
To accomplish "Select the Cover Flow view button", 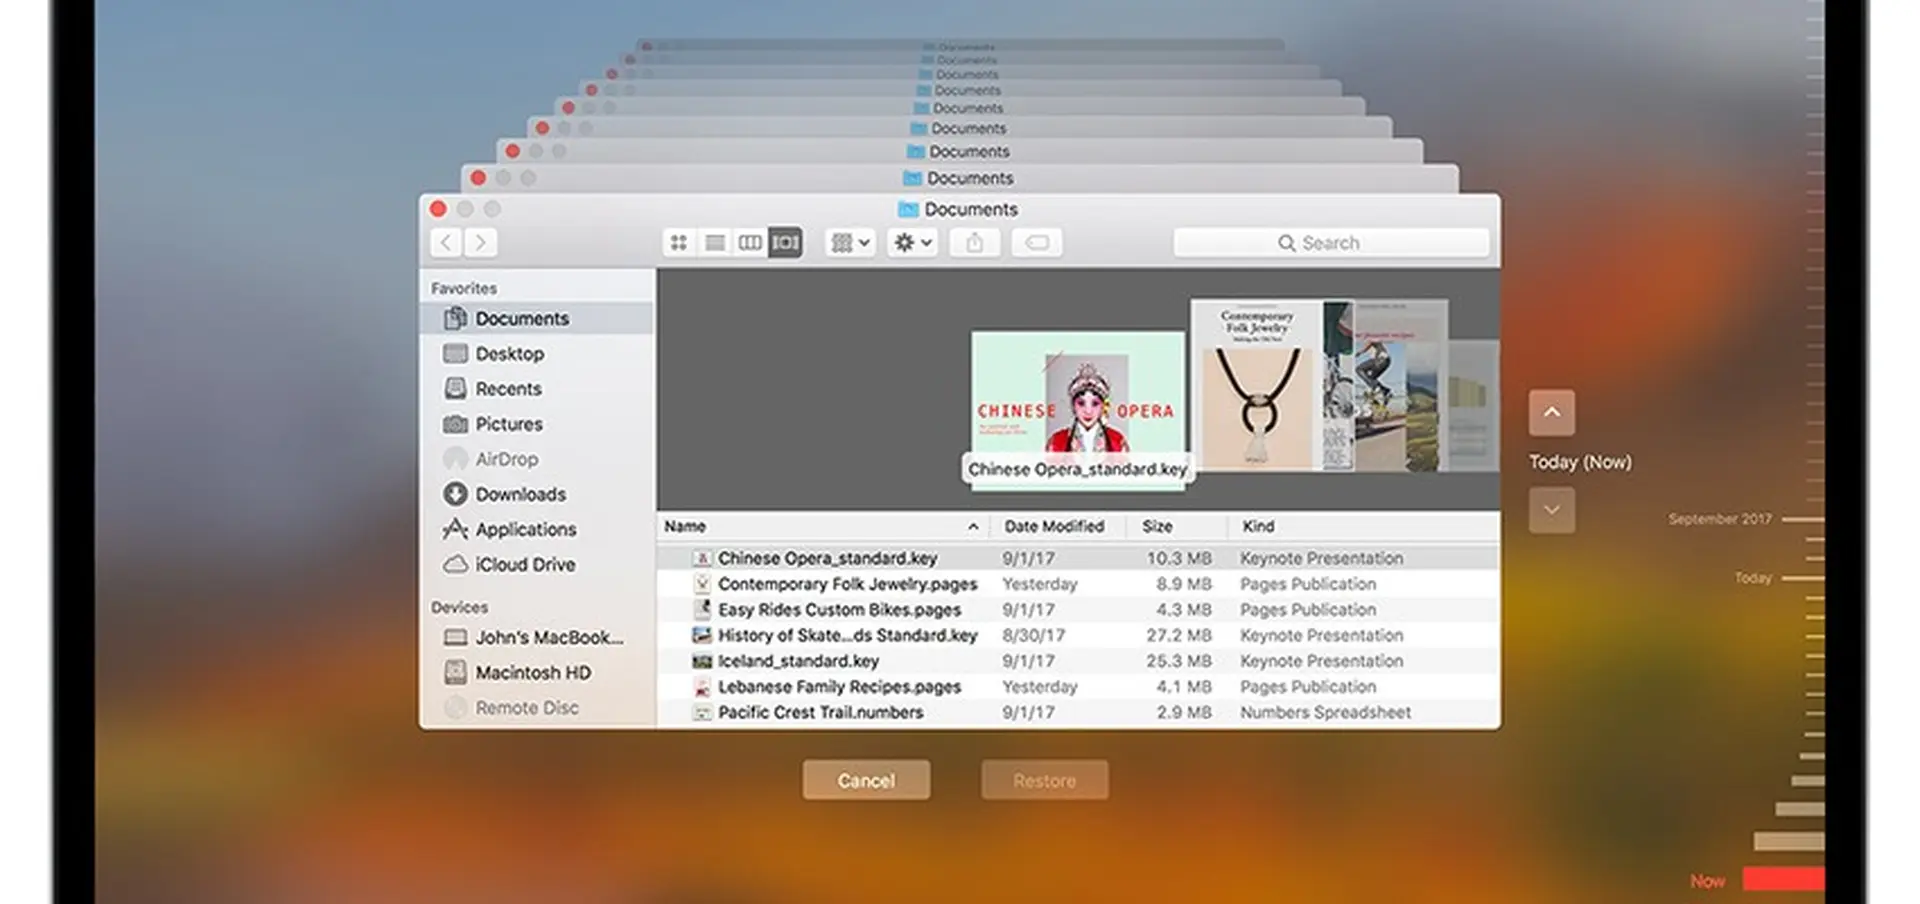I will click(785, 242).
